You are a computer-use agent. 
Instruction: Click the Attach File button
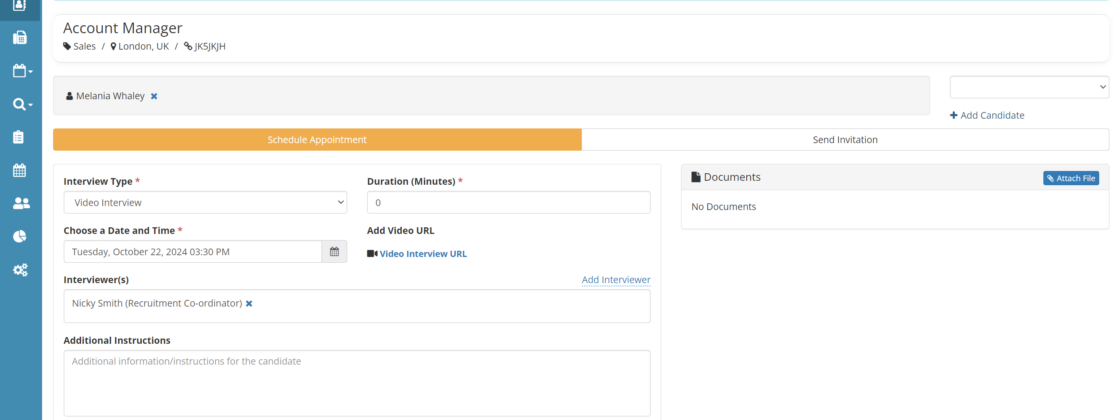pyautogui.click(x=1071, y=178)
